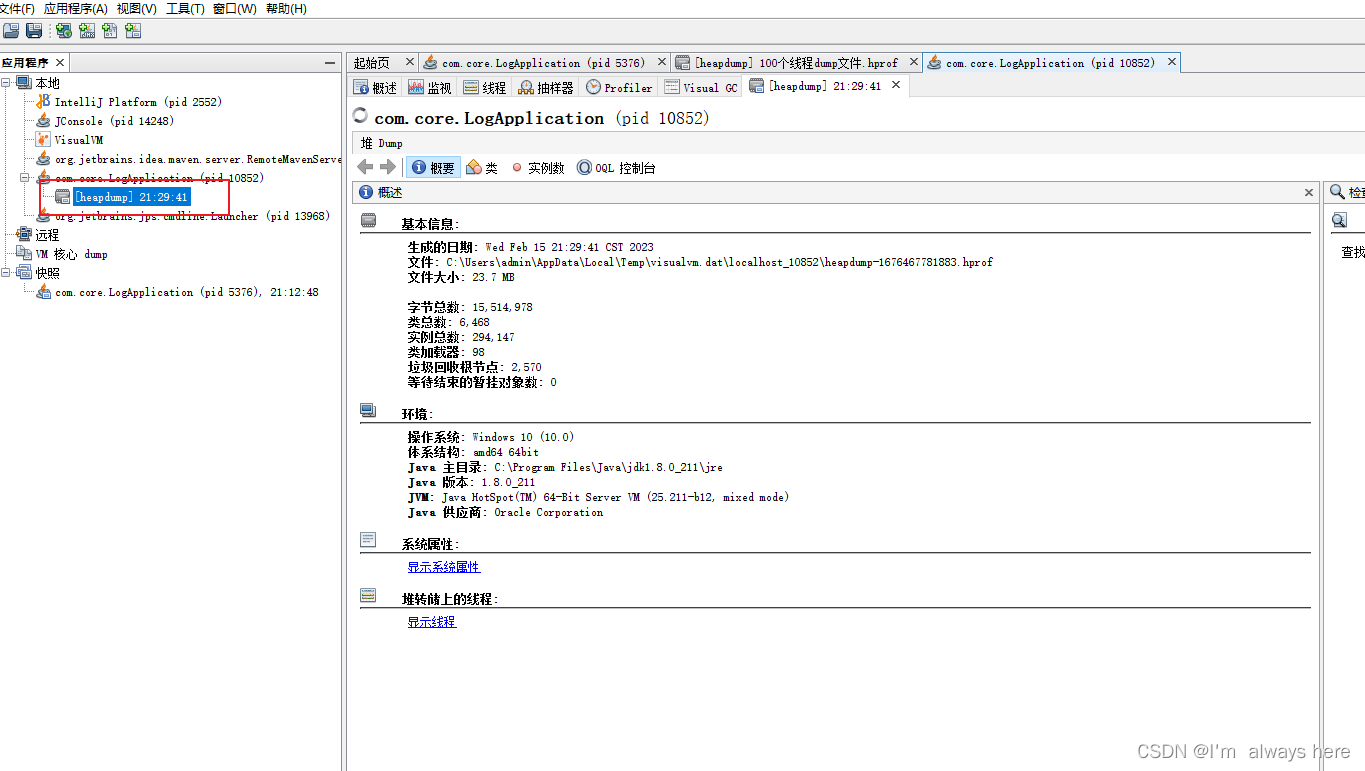Open the 窗口(W) menu
Screen dimensions: 1365x771
235,8
